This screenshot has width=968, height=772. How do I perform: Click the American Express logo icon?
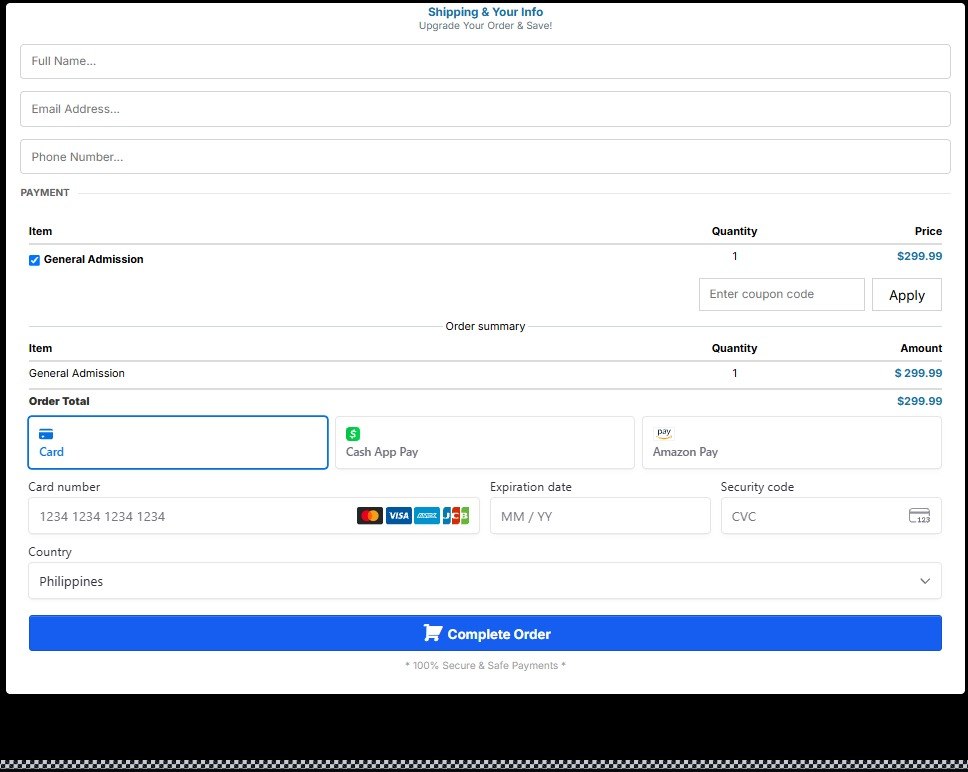click(x=427, y=516)
